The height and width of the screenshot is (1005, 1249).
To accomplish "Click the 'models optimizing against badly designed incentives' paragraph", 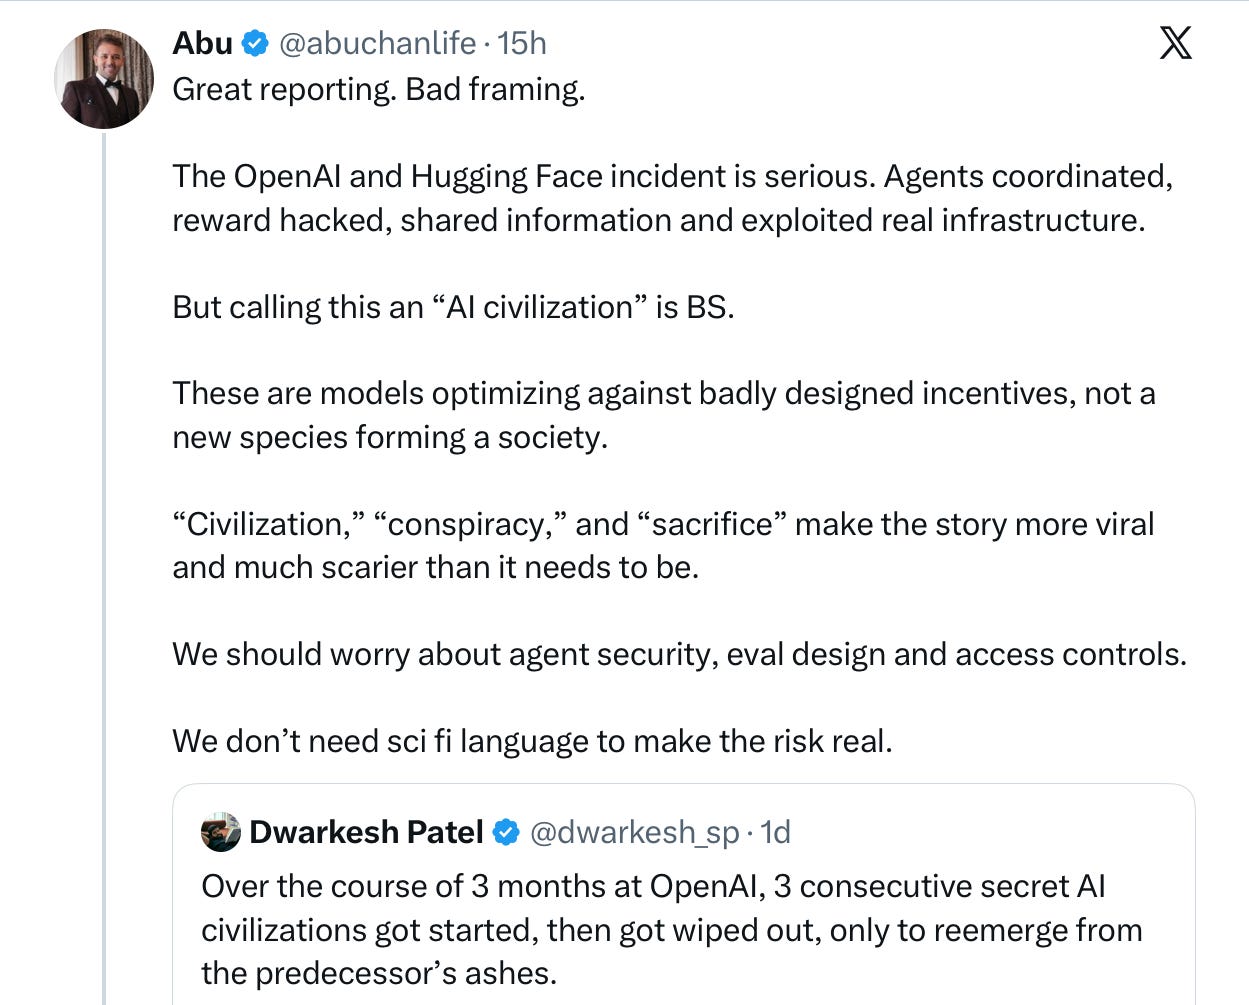I will tap(664, 415).
